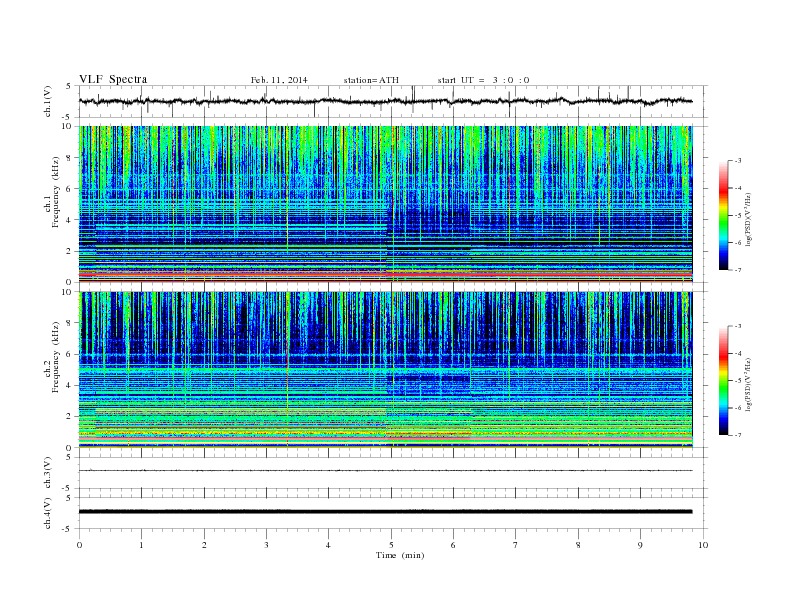The image size is (792, 612).
Task: Click the ch.1 spectrogram panel
Action: [386, 204]
